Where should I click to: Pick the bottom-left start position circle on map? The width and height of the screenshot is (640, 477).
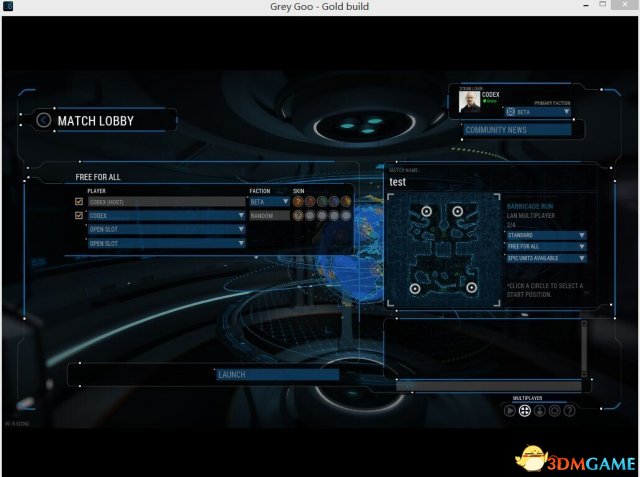point(415,289)
